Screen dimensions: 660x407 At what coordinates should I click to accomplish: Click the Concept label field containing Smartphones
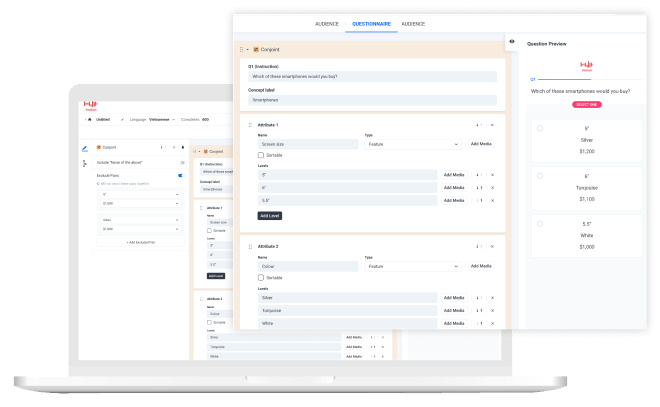point(372,100)
